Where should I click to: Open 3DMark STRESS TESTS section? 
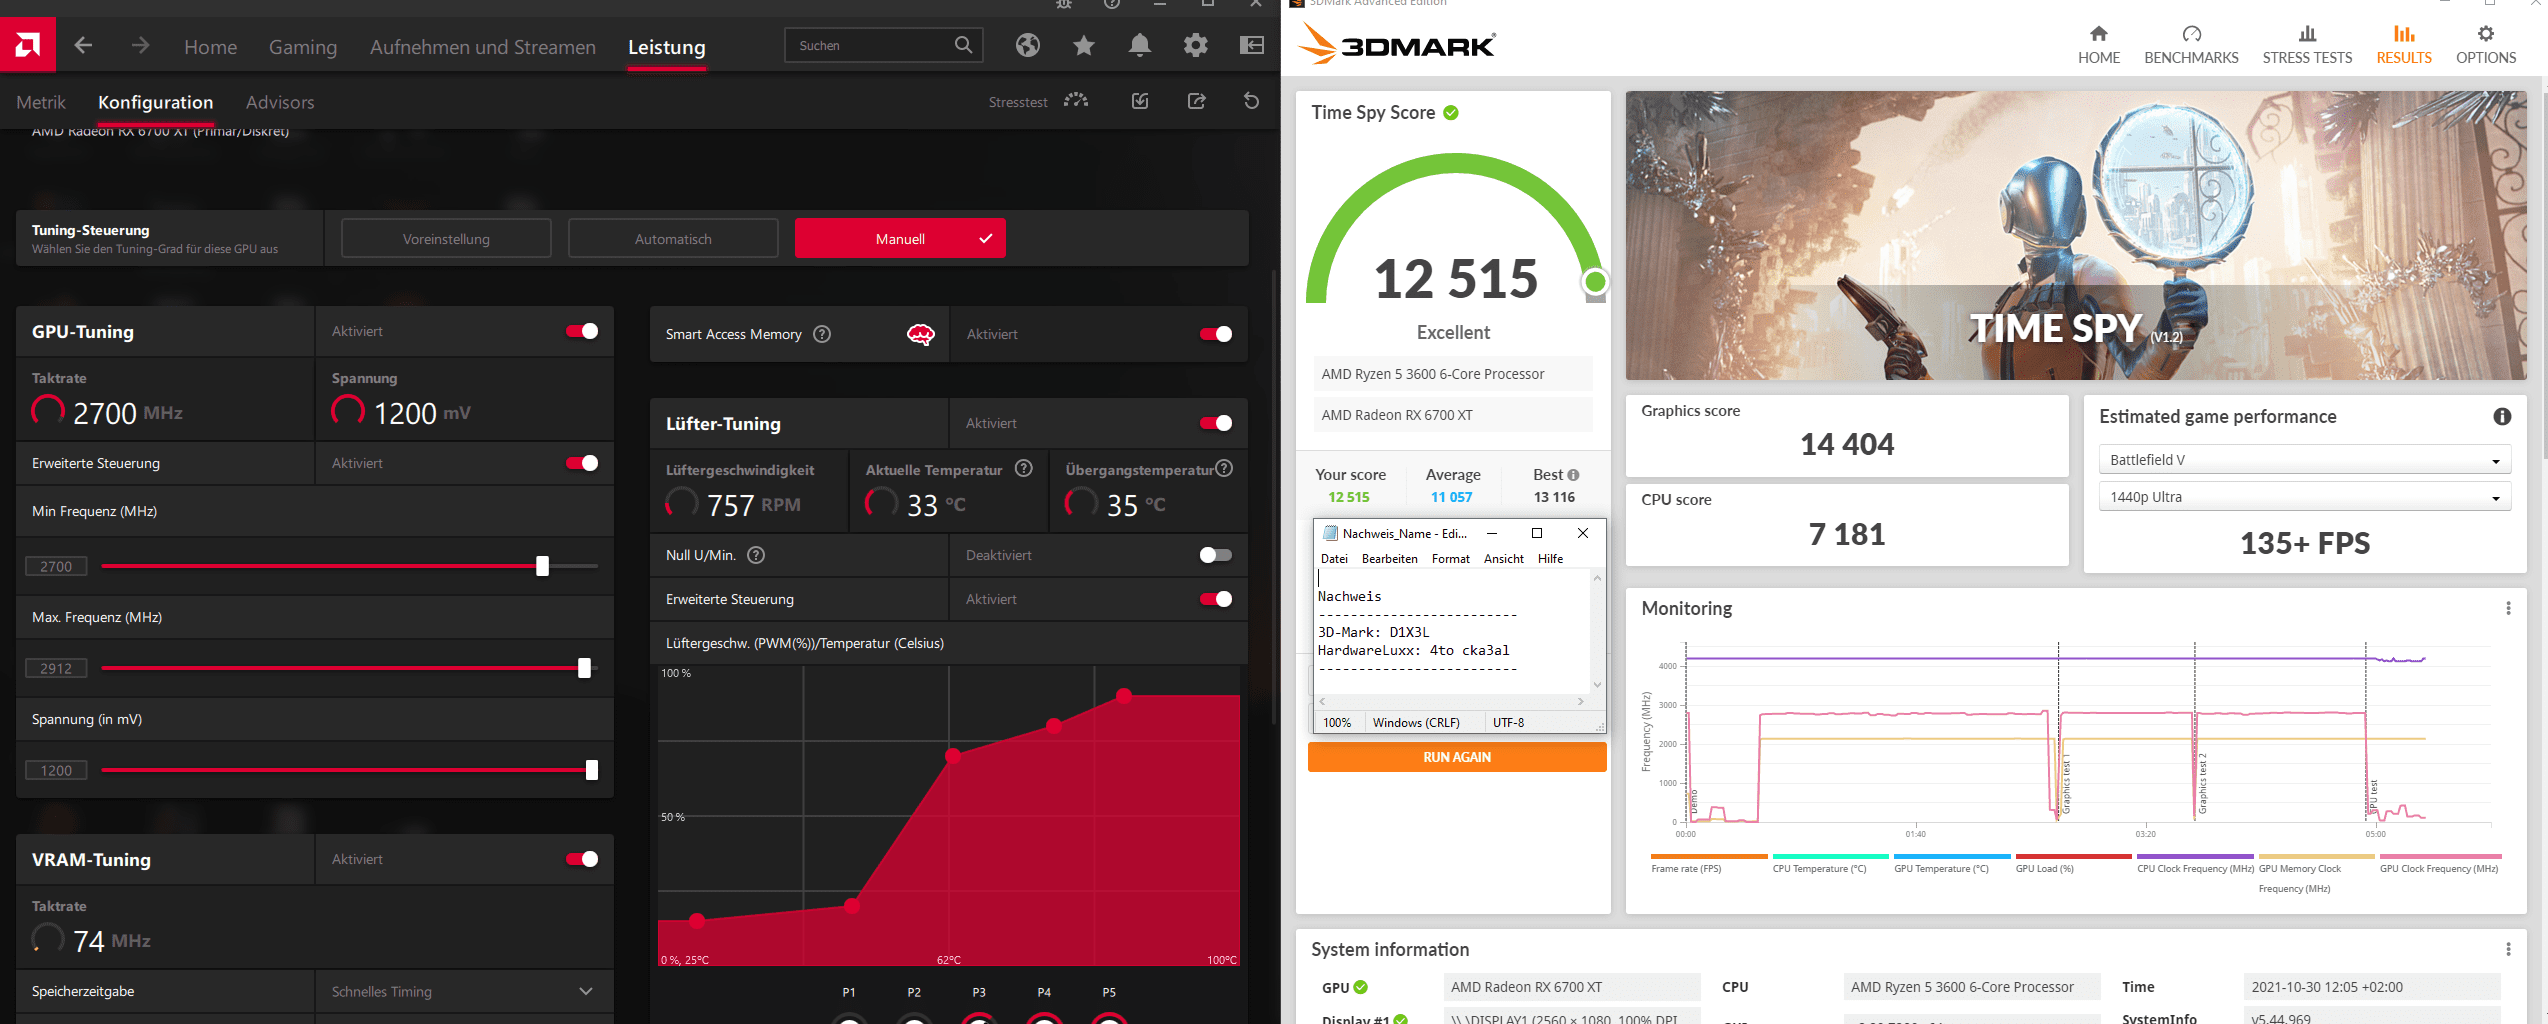(2307, 46)
